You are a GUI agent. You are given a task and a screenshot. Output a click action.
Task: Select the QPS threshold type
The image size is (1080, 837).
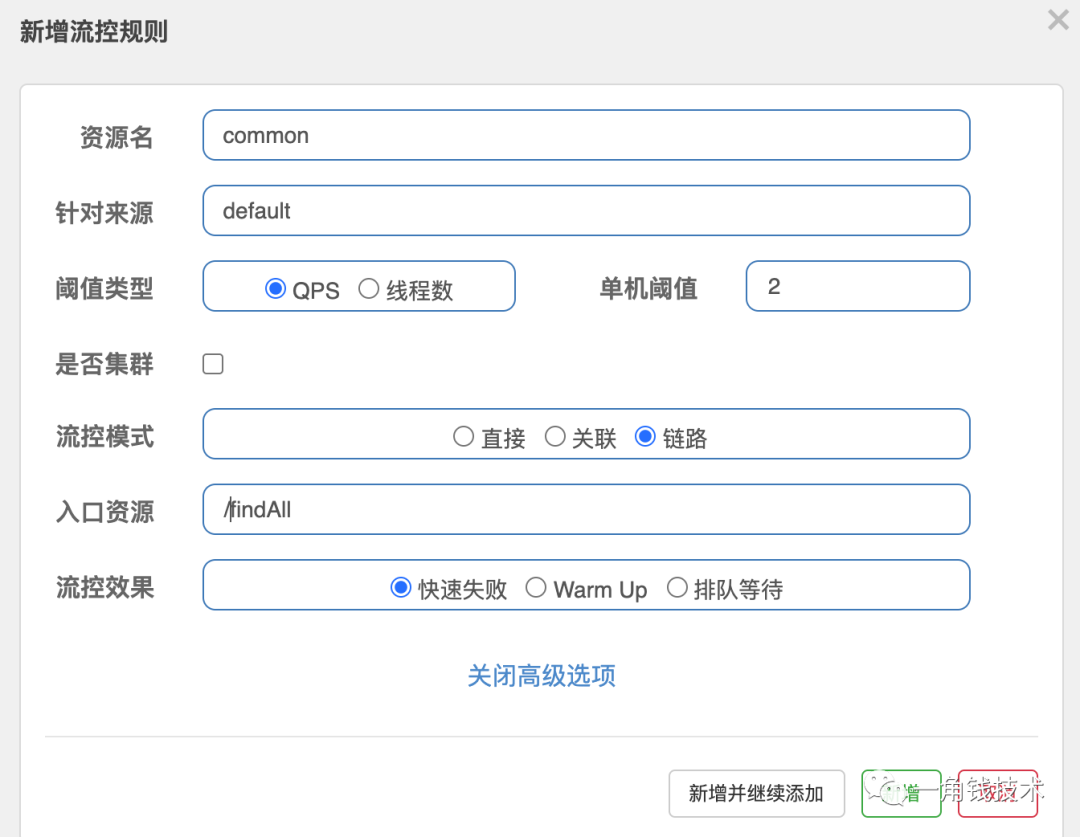(x=276, y=289)
